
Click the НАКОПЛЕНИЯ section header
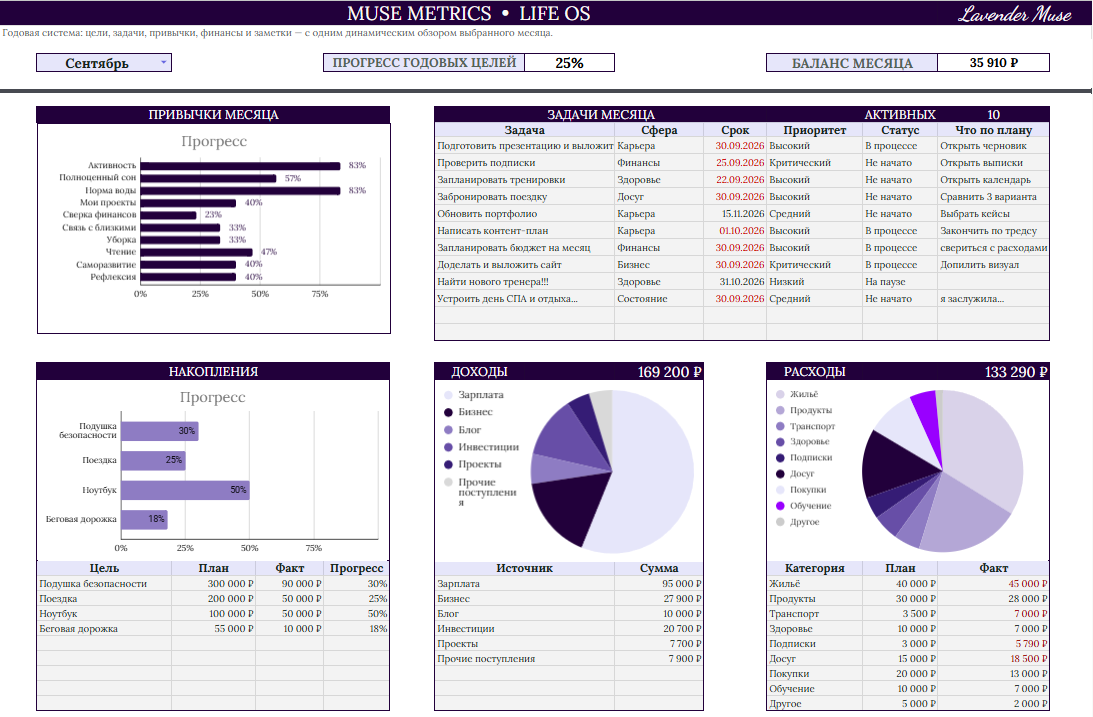[213, 371]
